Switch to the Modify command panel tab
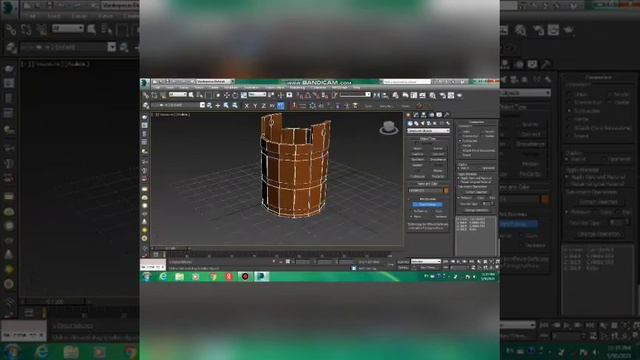Image resolution: width=640 pixels, height=360 pixels. [416, 115]
